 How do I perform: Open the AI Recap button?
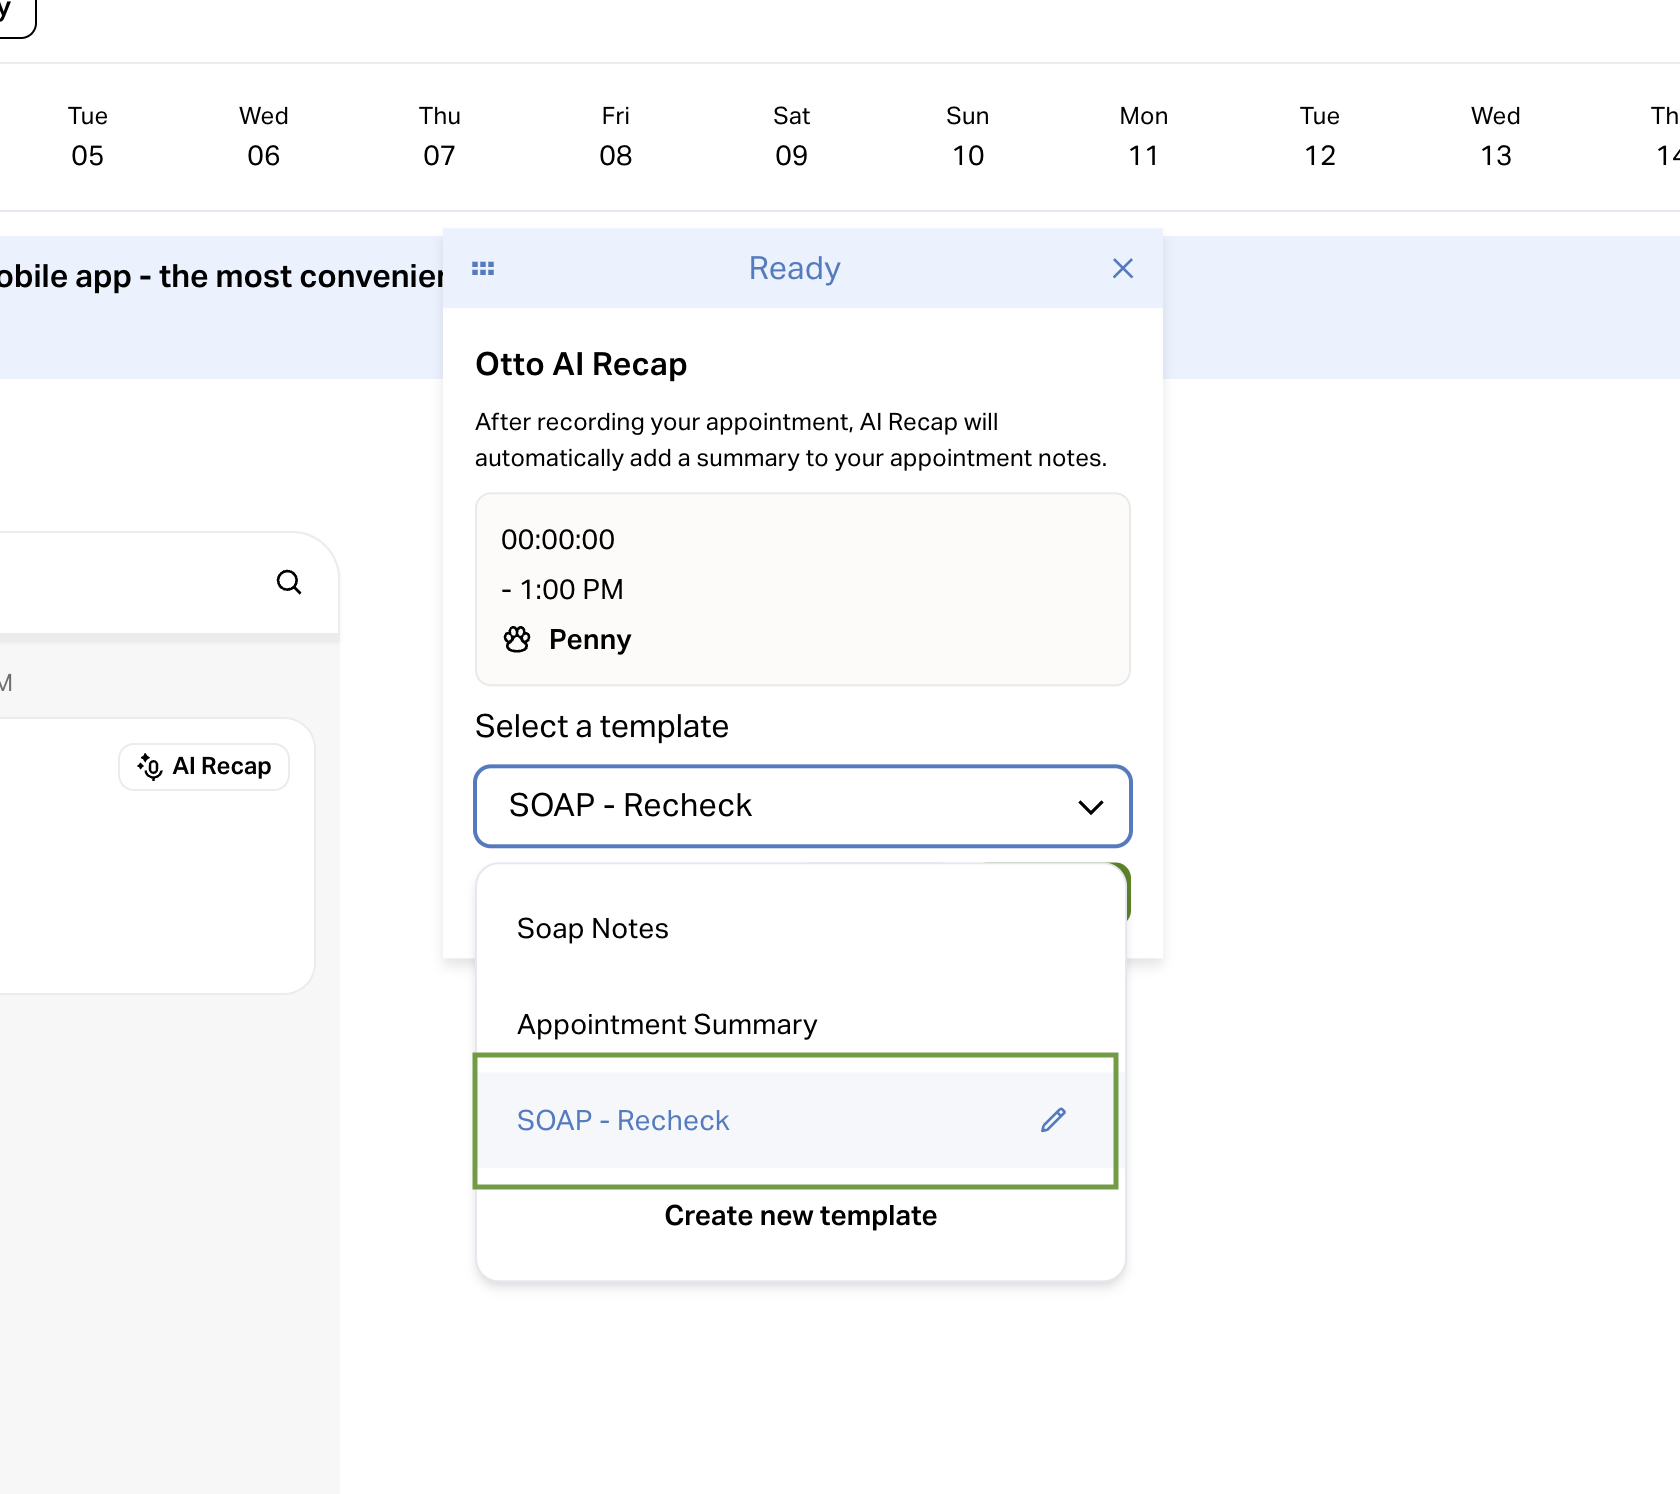204,767
